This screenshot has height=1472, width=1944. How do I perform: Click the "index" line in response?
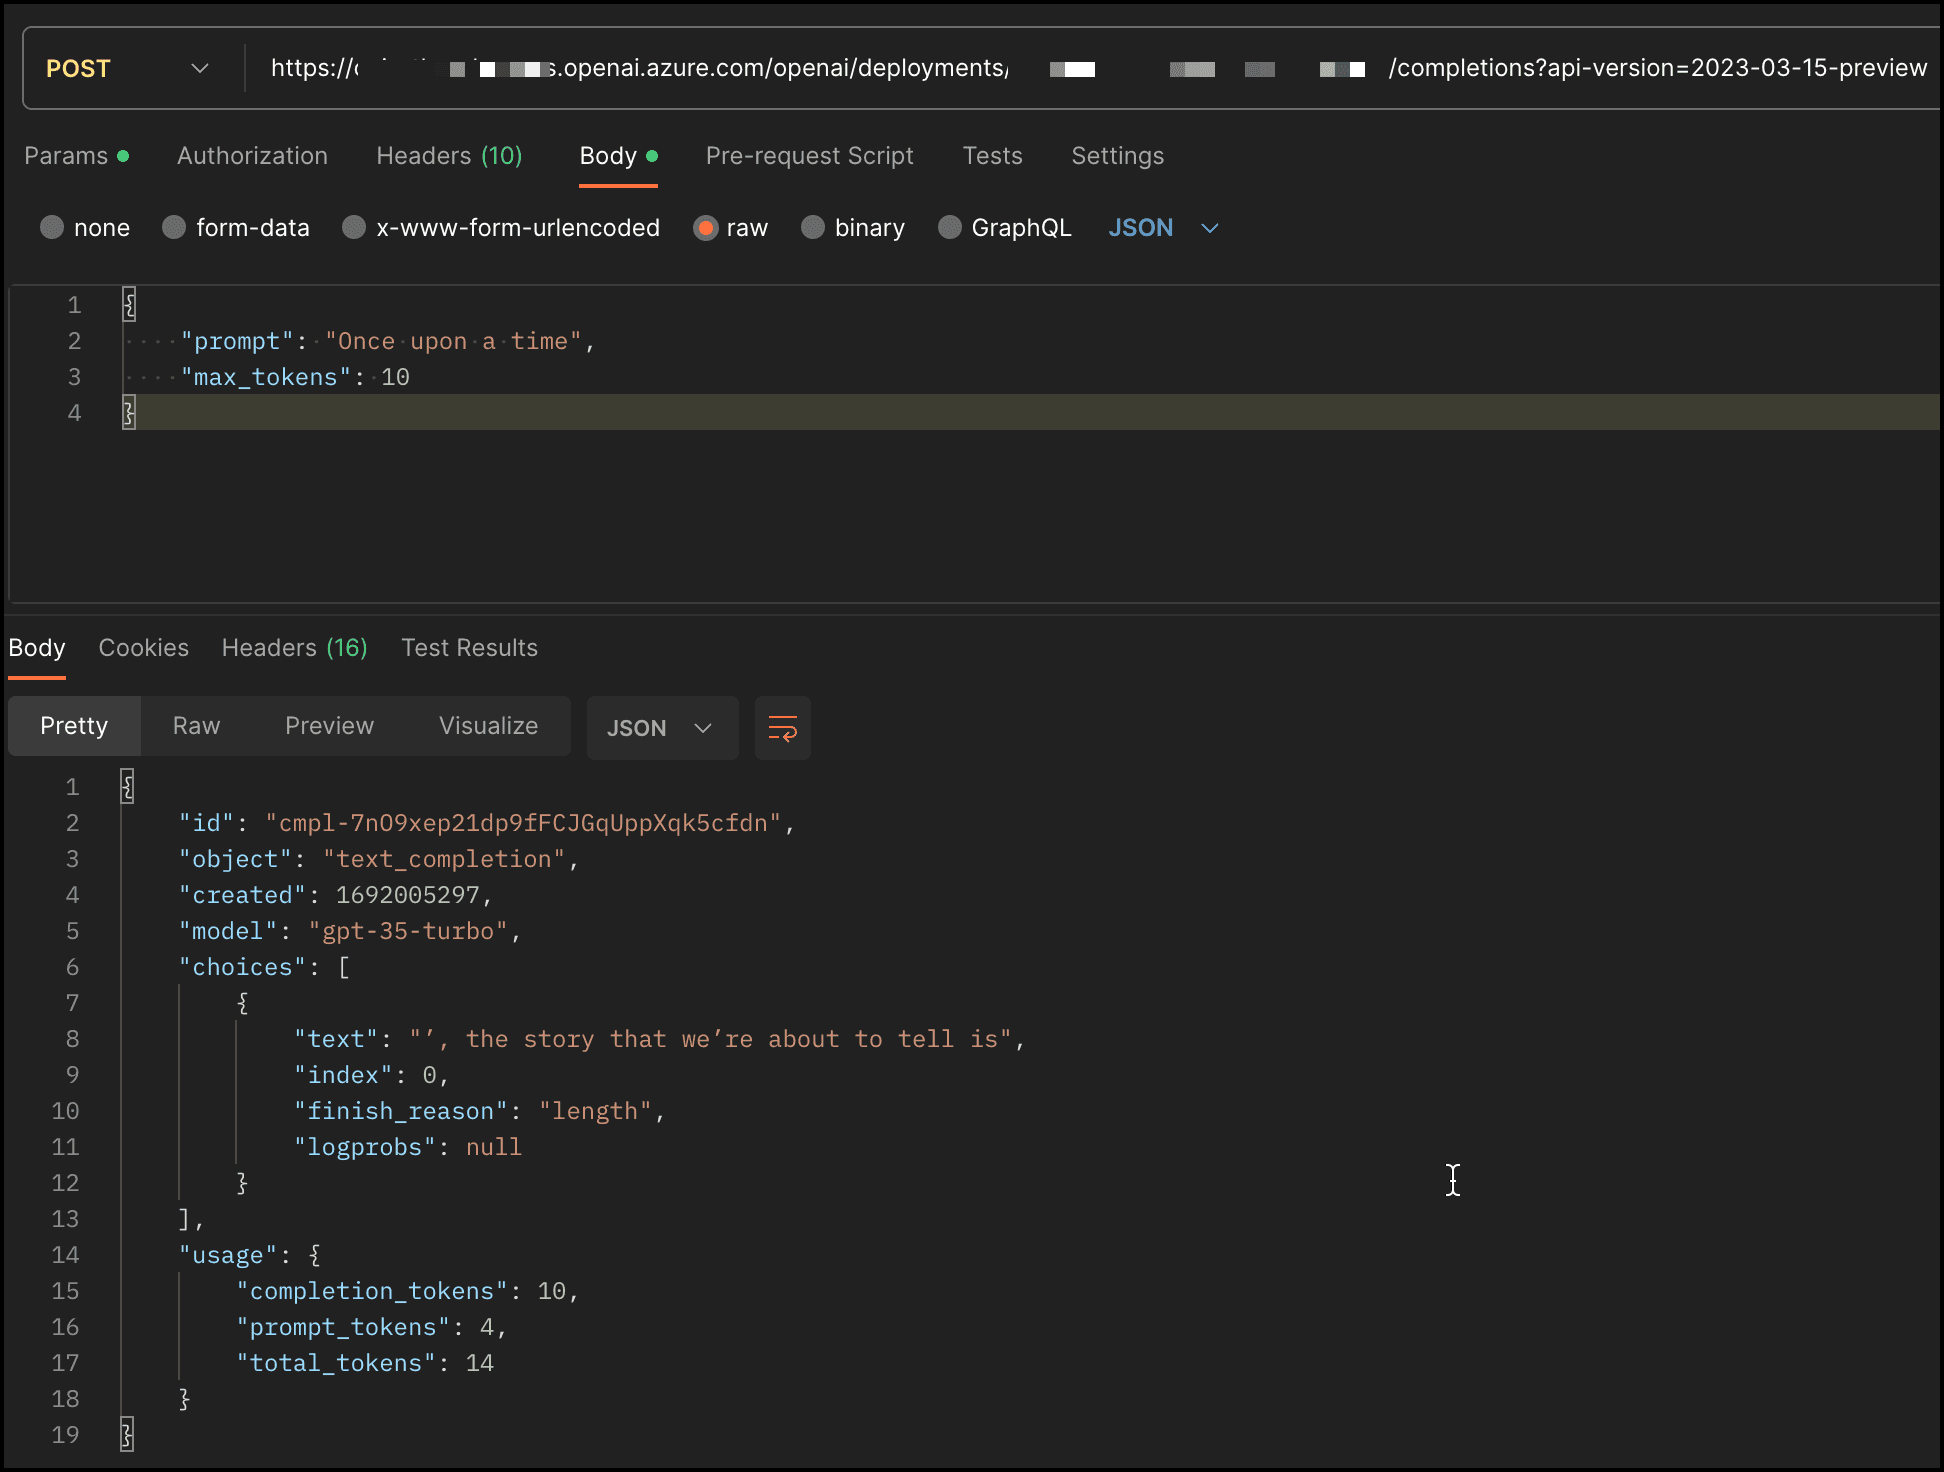(371, 1075)
